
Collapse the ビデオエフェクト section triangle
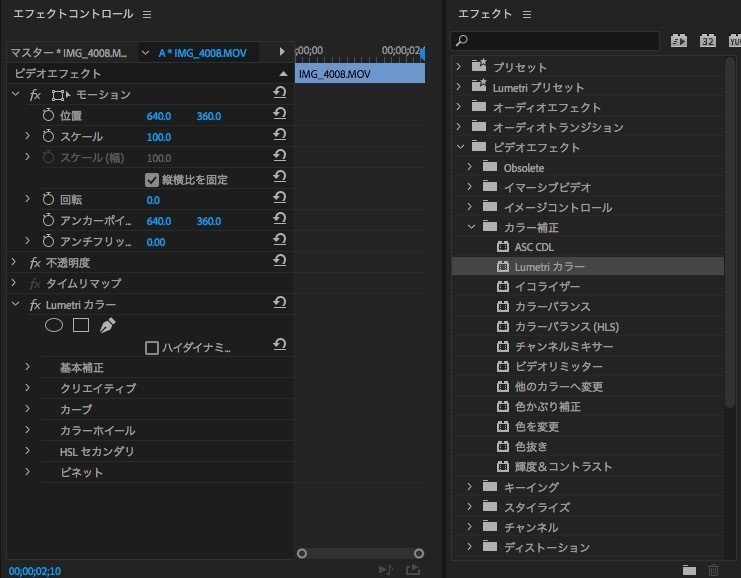pyautogui.click(x=283, y=74)
